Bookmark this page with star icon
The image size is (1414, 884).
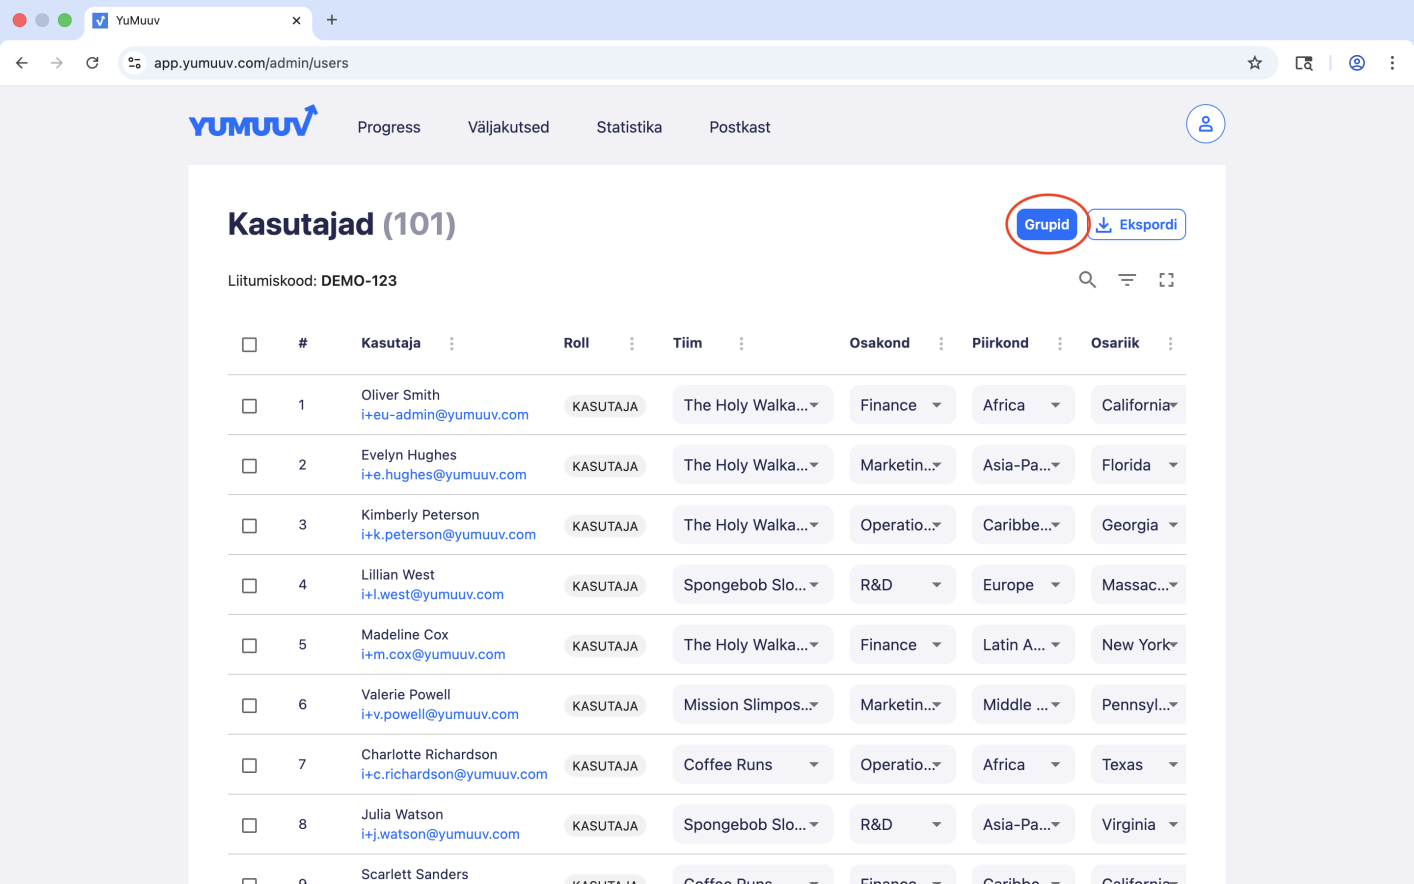[1254, 63]
